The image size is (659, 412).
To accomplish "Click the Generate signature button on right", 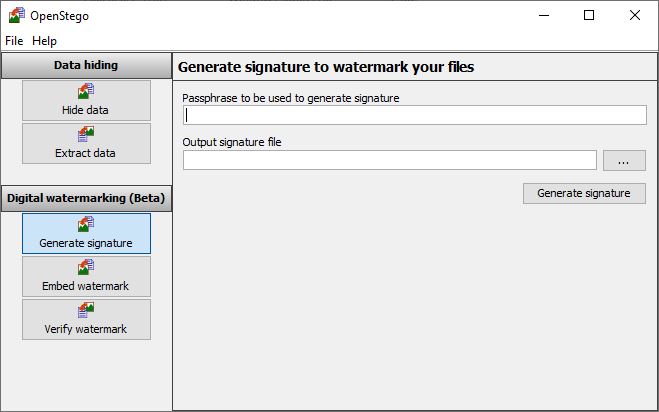I will [x=584, y=193].
